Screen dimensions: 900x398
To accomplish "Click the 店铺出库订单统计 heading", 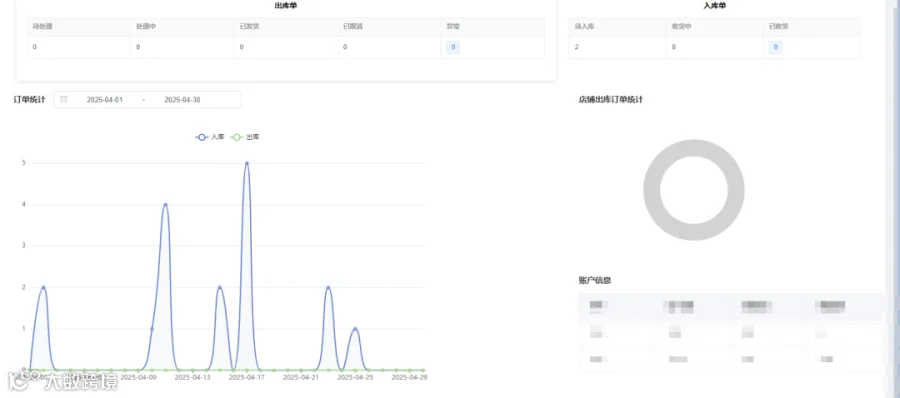I will pos(611,99).
